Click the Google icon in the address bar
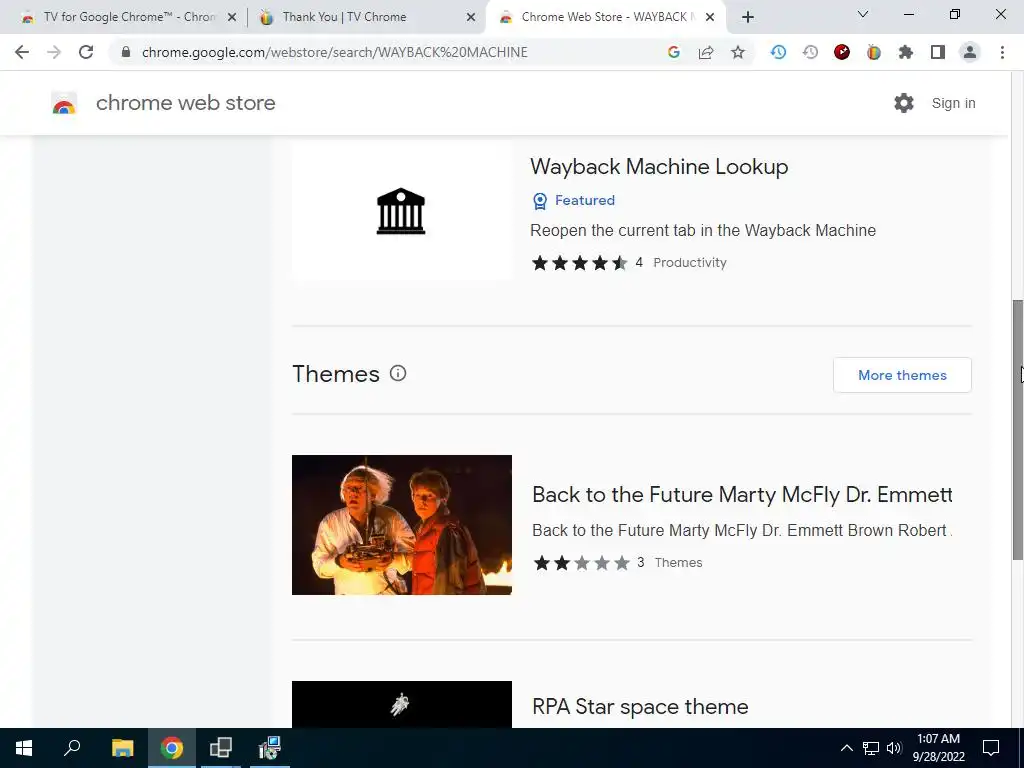This screenshot has height=768, width=1024. tap(674, 52)
